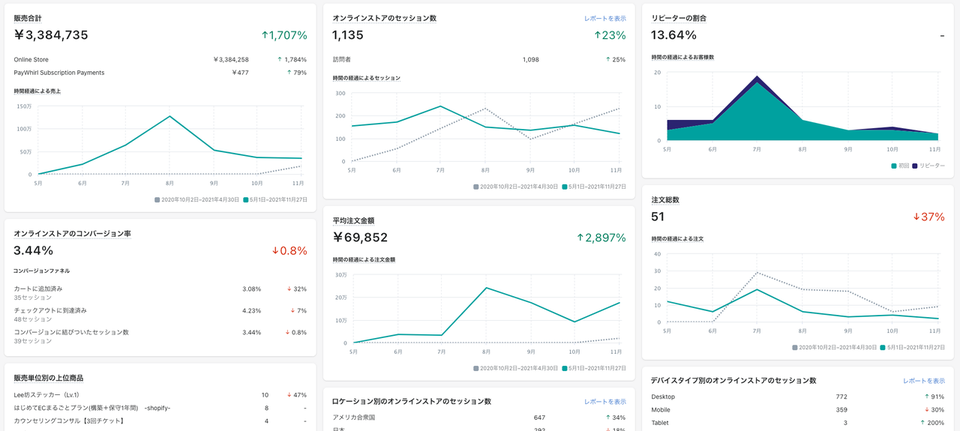
Task: Click the down arrow beside カートに追加済み 32%
Action: pyautogui.click(x=289, y=289)
